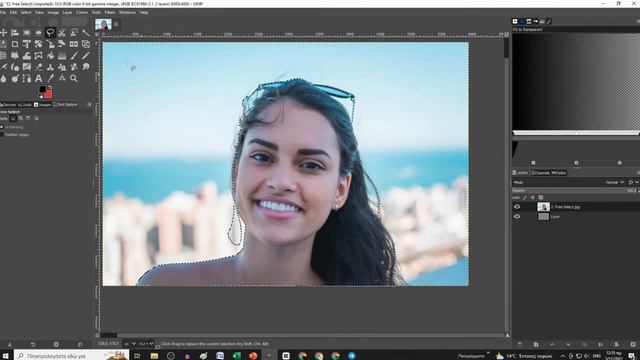Toggle the Antialiasing checkbox
Image resolution: width=640 pixels, height=360 pixels.
point(2,127)
